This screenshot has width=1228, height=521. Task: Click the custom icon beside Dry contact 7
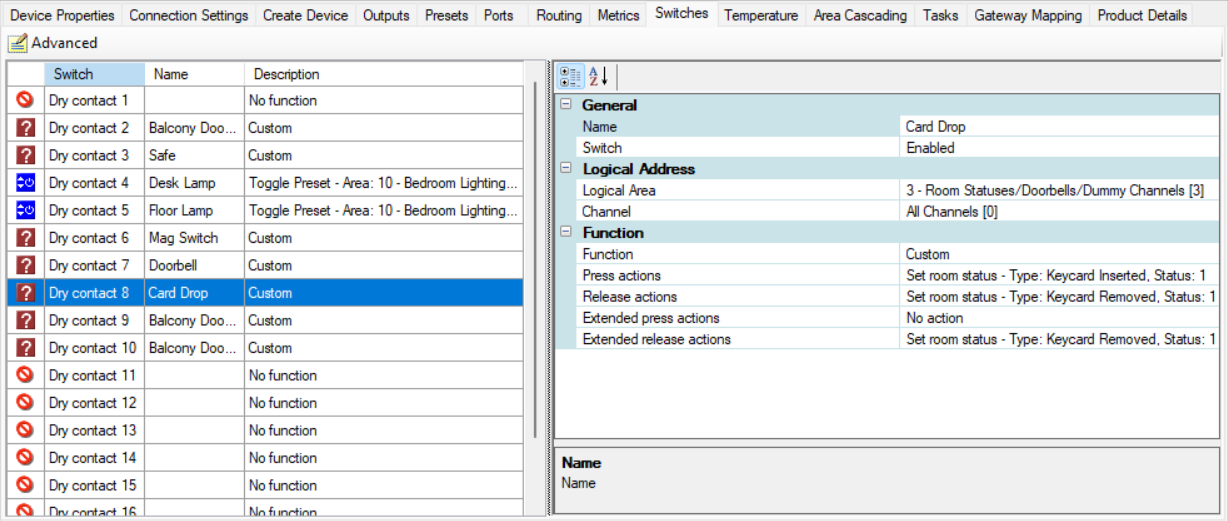click(x=26, y=266)
